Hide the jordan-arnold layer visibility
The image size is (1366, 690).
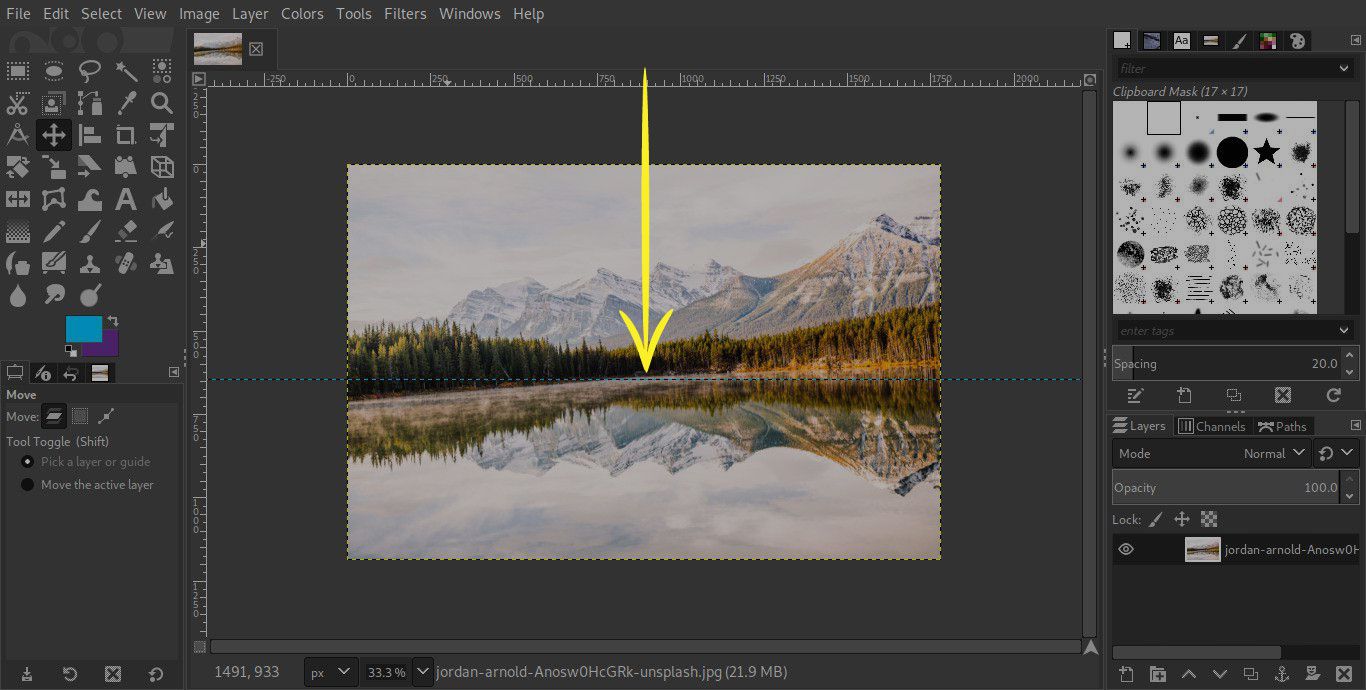(1126, 548)
